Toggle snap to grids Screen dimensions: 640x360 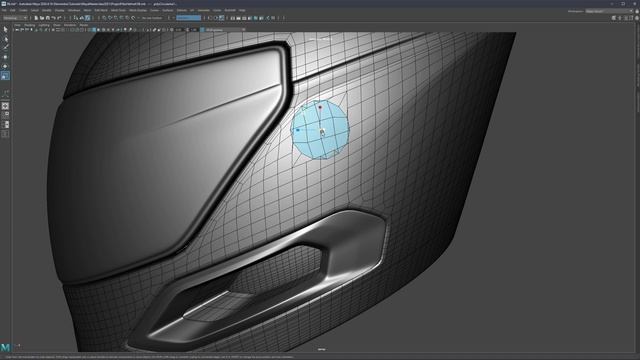click(104, 18)
